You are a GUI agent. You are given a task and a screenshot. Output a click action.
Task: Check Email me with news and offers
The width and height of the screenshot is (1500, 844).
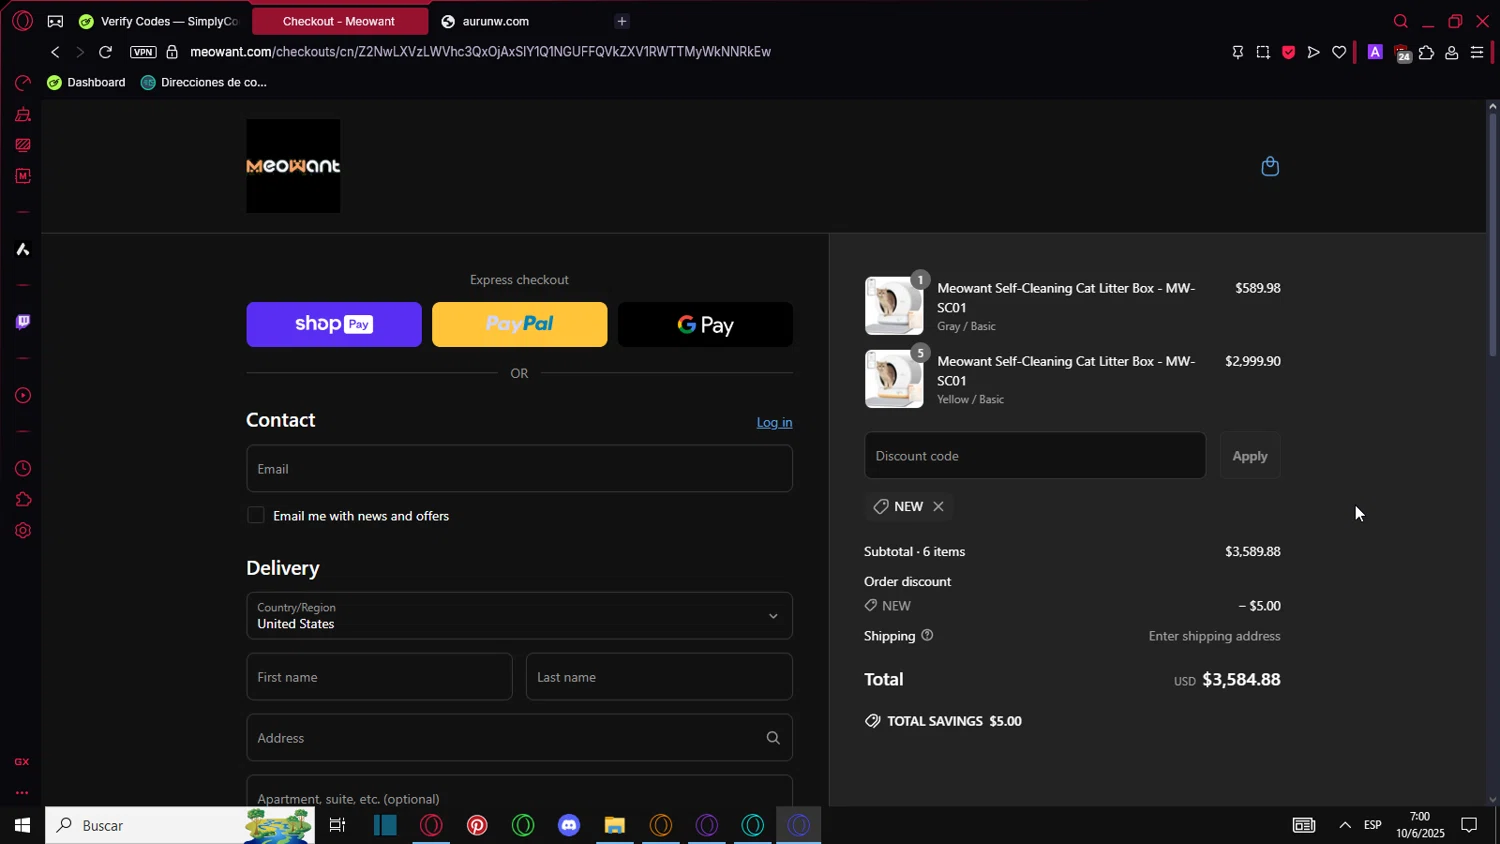(256, 515)
